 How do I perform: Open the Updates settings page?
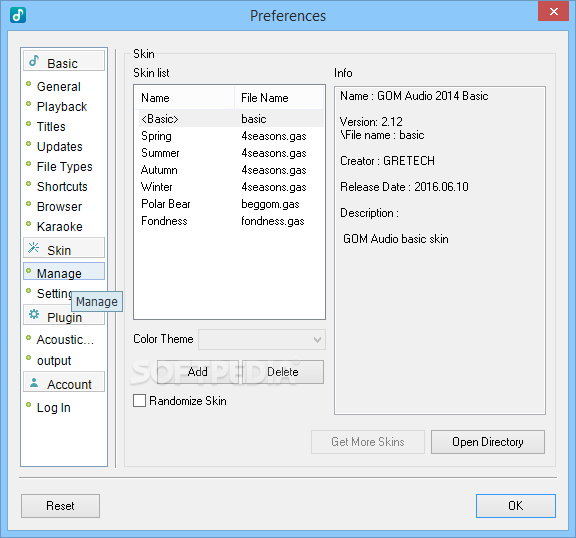[60, 147]
